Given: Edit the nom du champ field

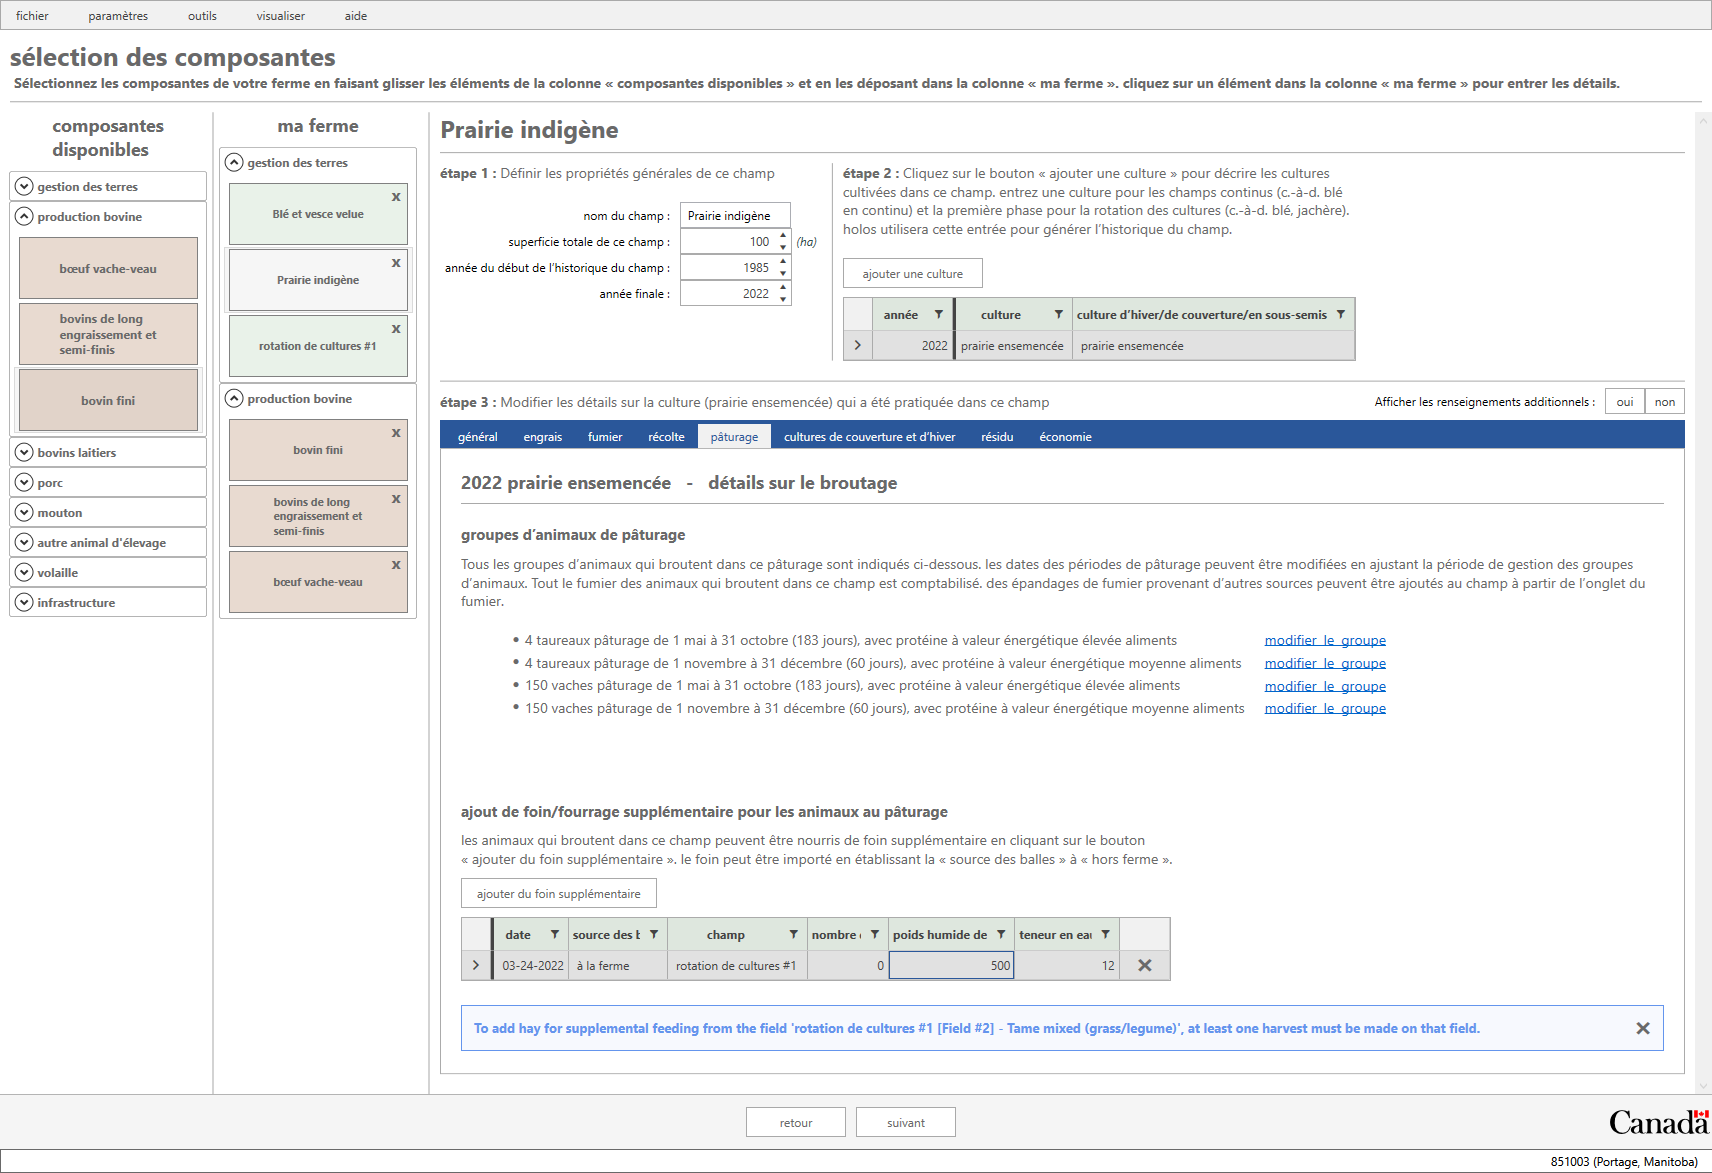Looking at the screenshot, I should (735, 215).
